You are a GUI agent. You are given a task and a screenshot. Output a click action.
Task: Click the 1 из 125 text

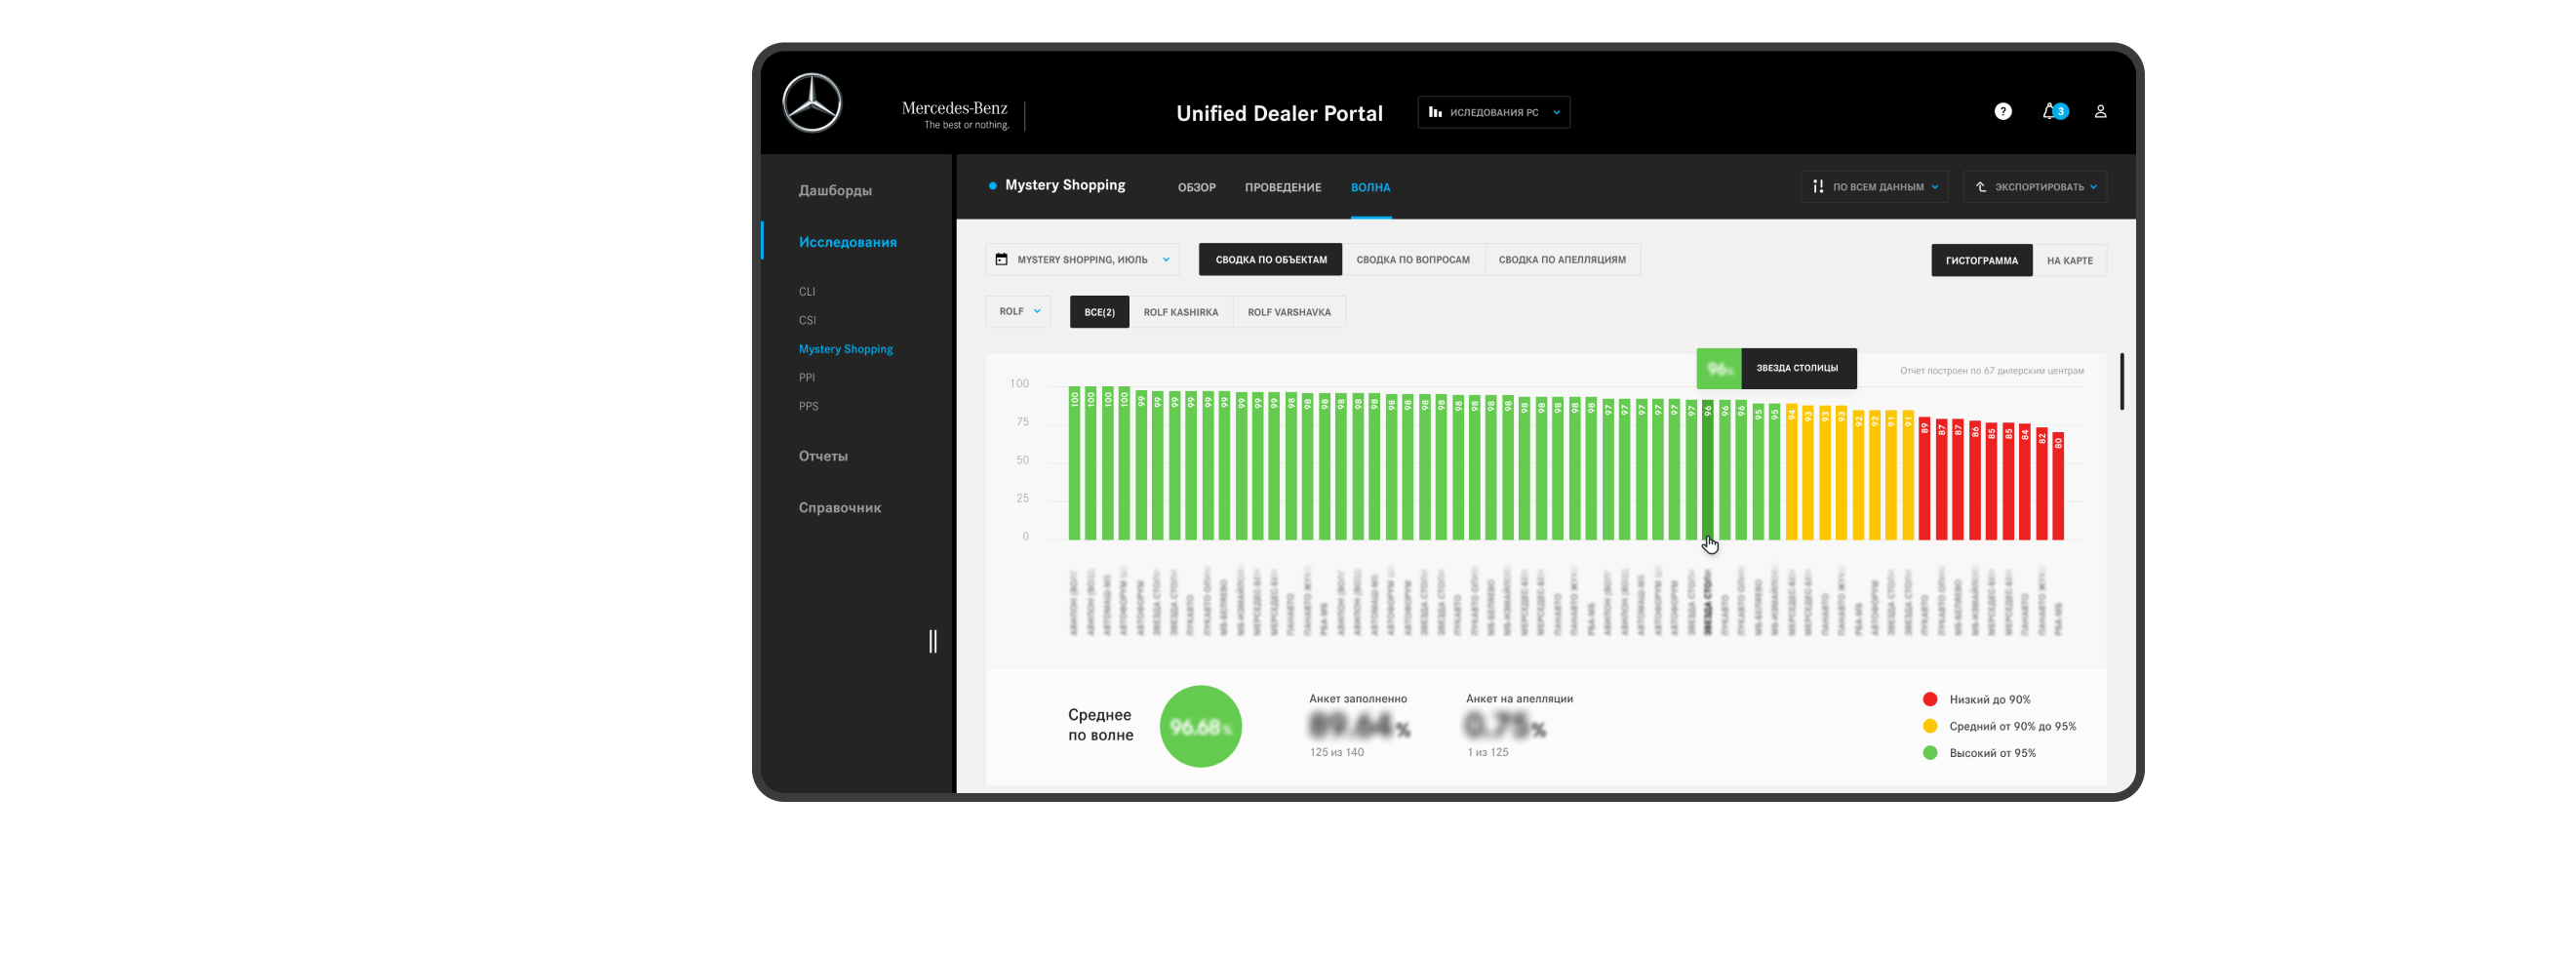(x=1487, y=753)
